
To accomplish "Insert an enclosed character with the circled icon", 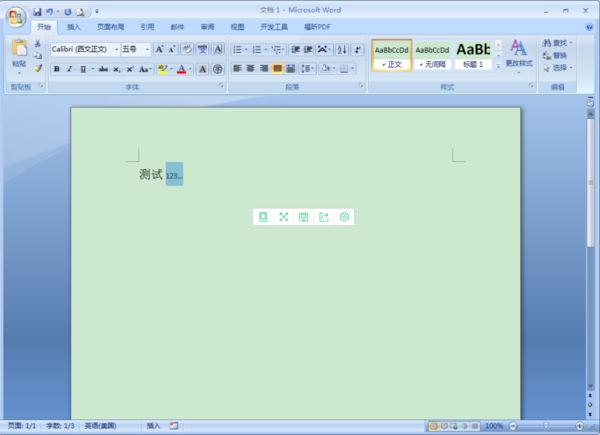I will pos(217,69).
